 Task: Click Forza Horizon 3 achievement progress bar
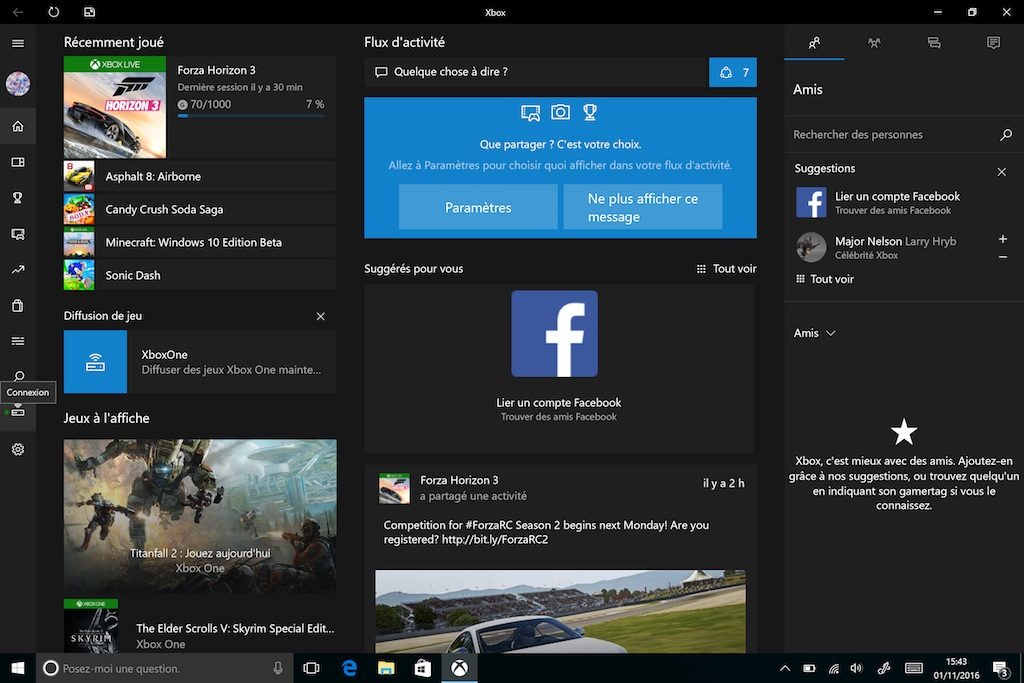pyautogui.click(x=251, y=116)
